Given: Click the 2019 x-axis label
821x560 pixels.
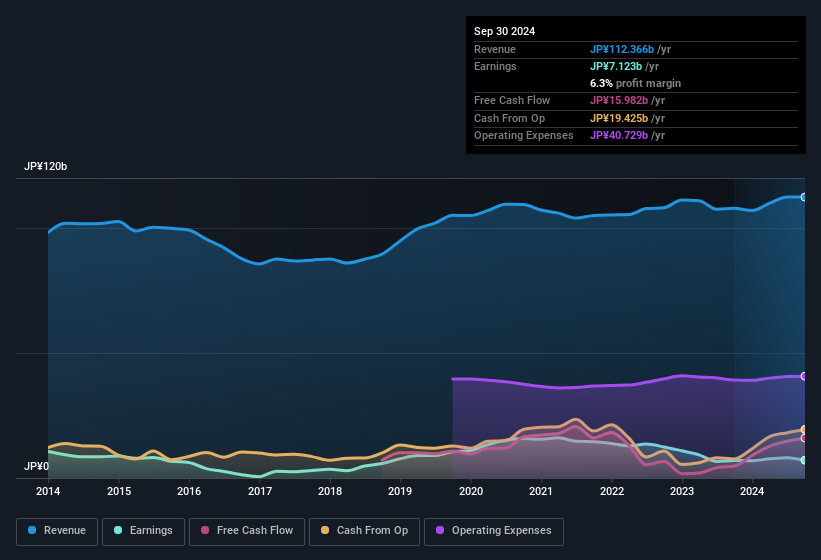Looking at the screenshot, I should click(x=400, y=491).
